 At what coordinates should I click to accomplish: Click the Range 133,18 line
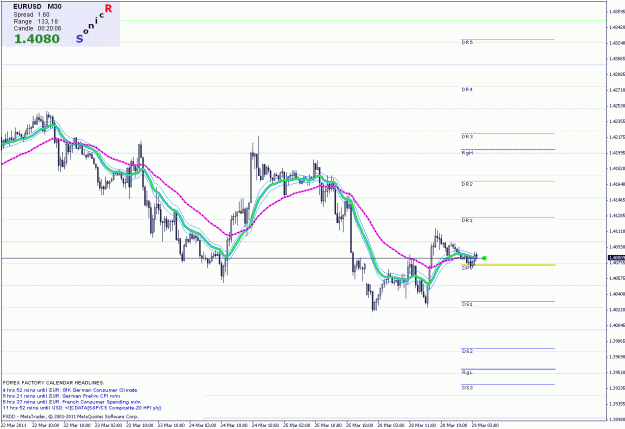click(x=36, y=22)
